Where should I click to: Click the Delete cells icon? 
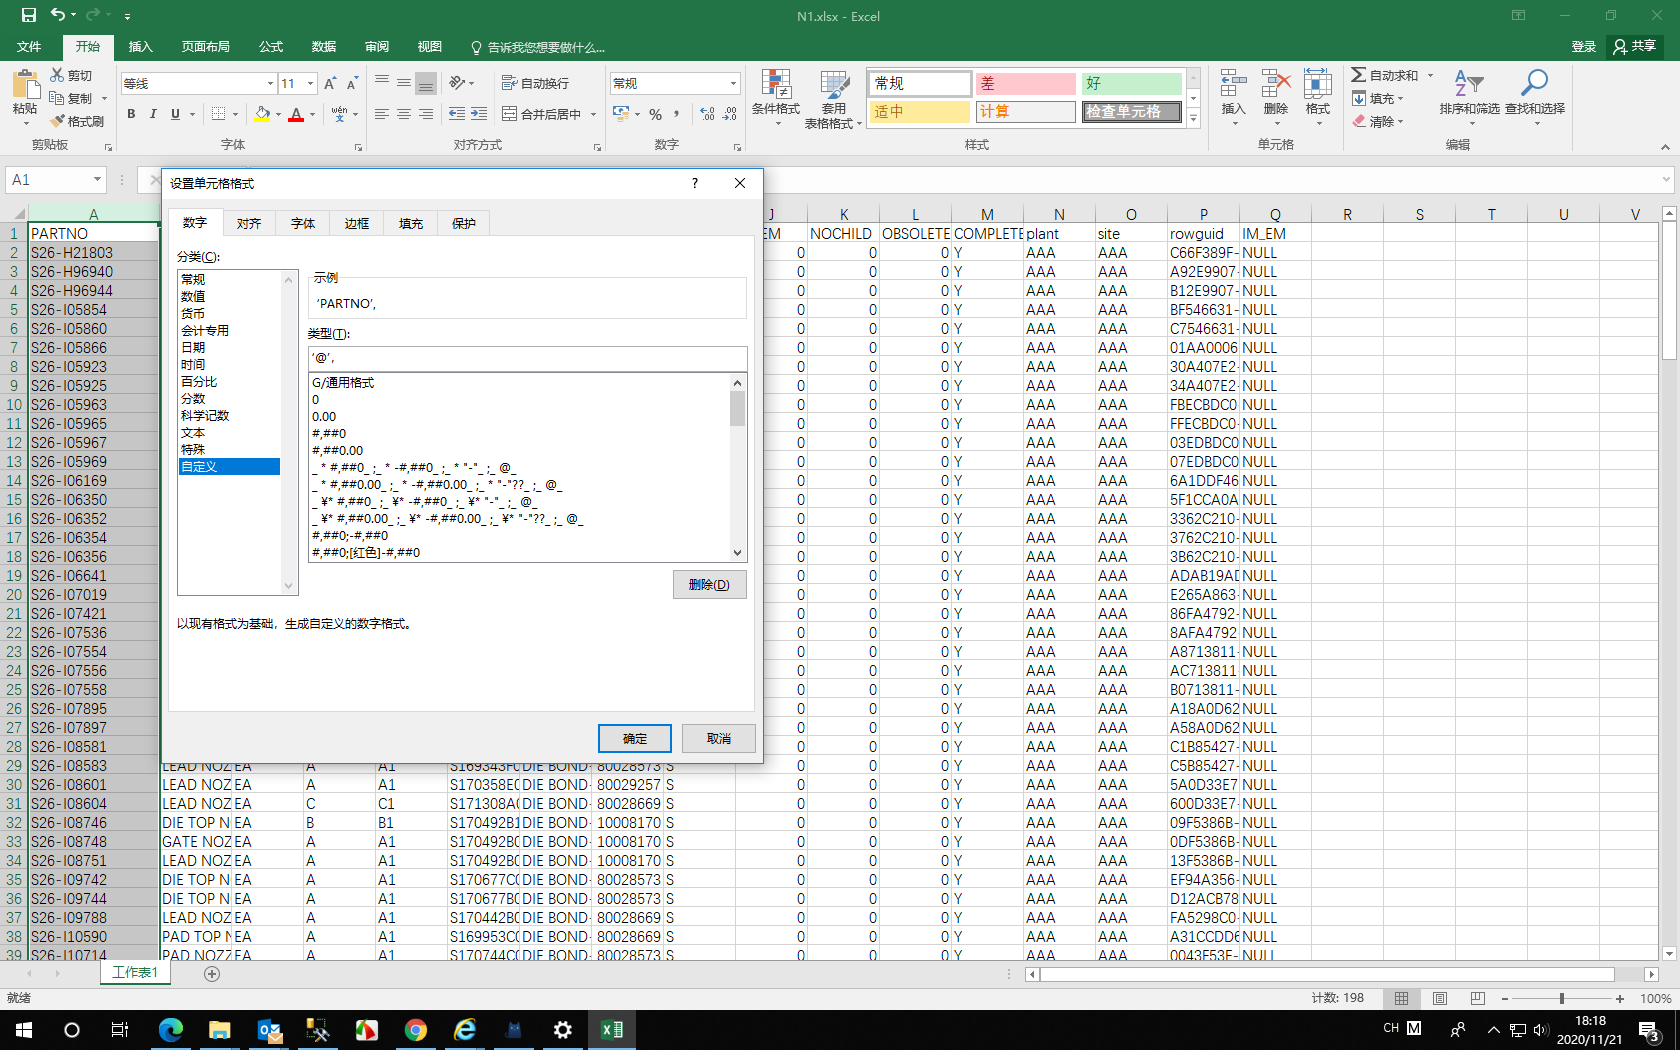point(1276,84)
